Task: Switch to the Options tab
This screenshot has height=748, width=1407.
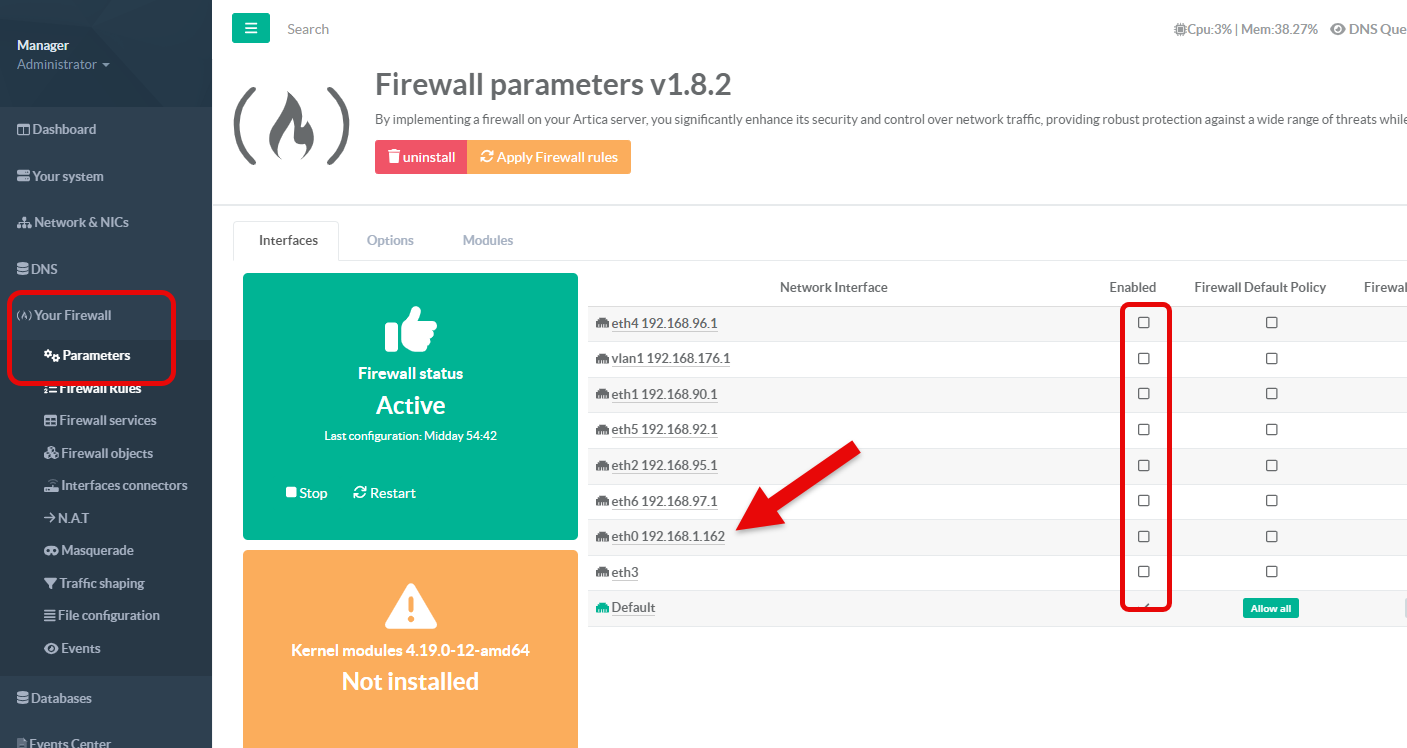Action: [x=390, y=241]
